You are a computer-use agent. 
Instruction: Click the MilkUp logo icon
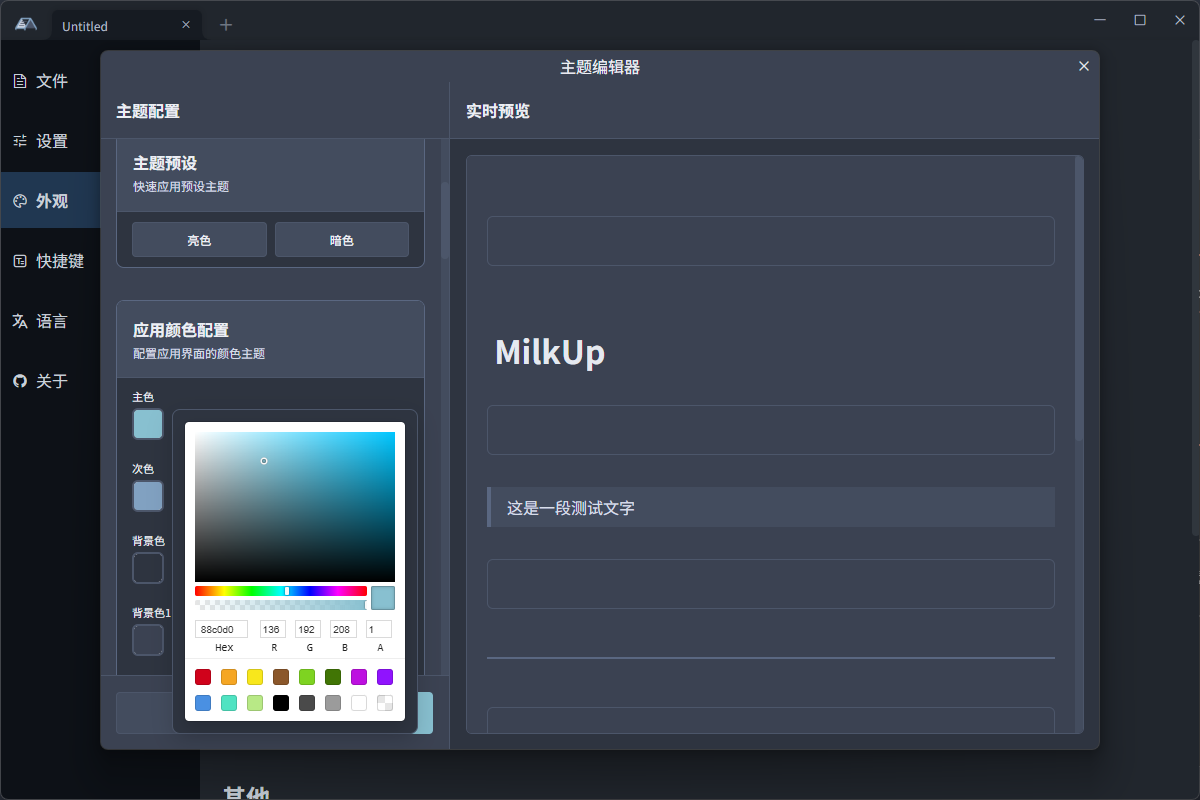click(x=24, y=22)
